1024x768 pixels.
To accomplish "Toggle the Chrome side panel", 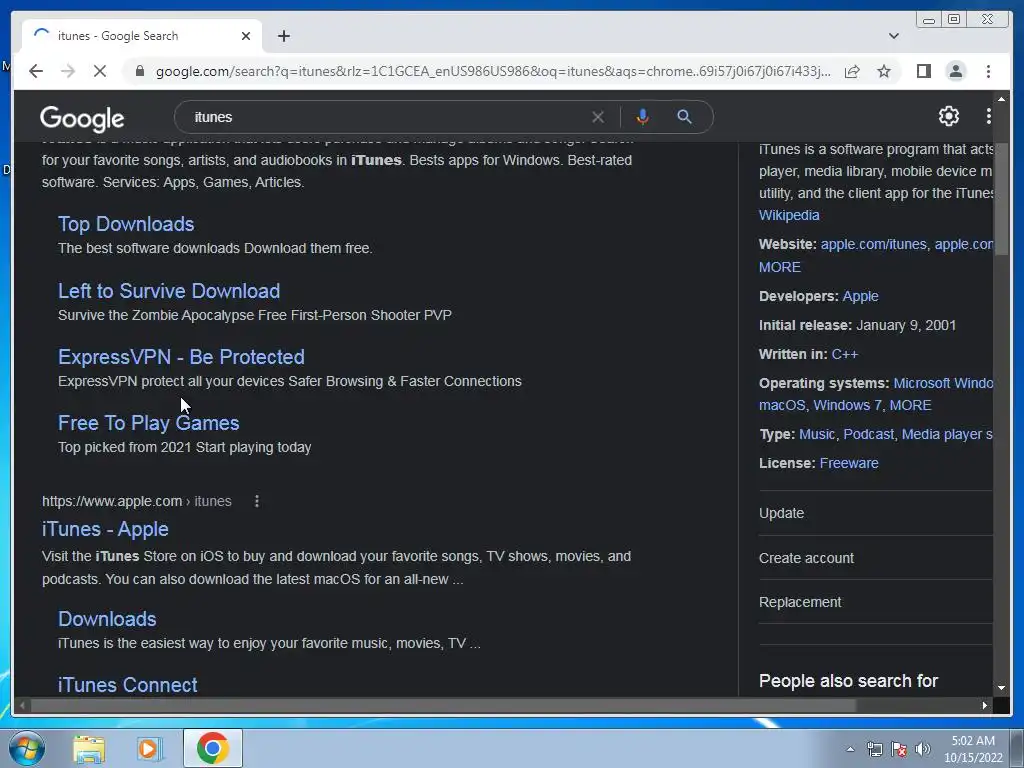I will [923, 71].
